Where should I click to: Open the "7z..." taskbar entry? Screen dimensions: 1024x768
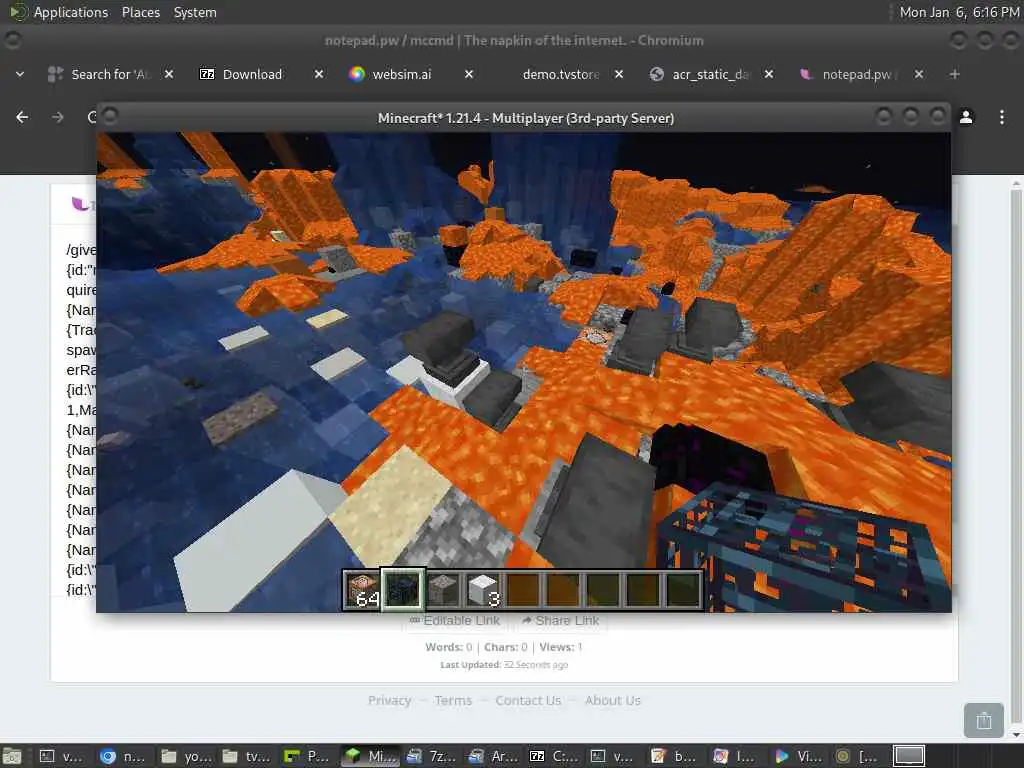pos(430,756)
